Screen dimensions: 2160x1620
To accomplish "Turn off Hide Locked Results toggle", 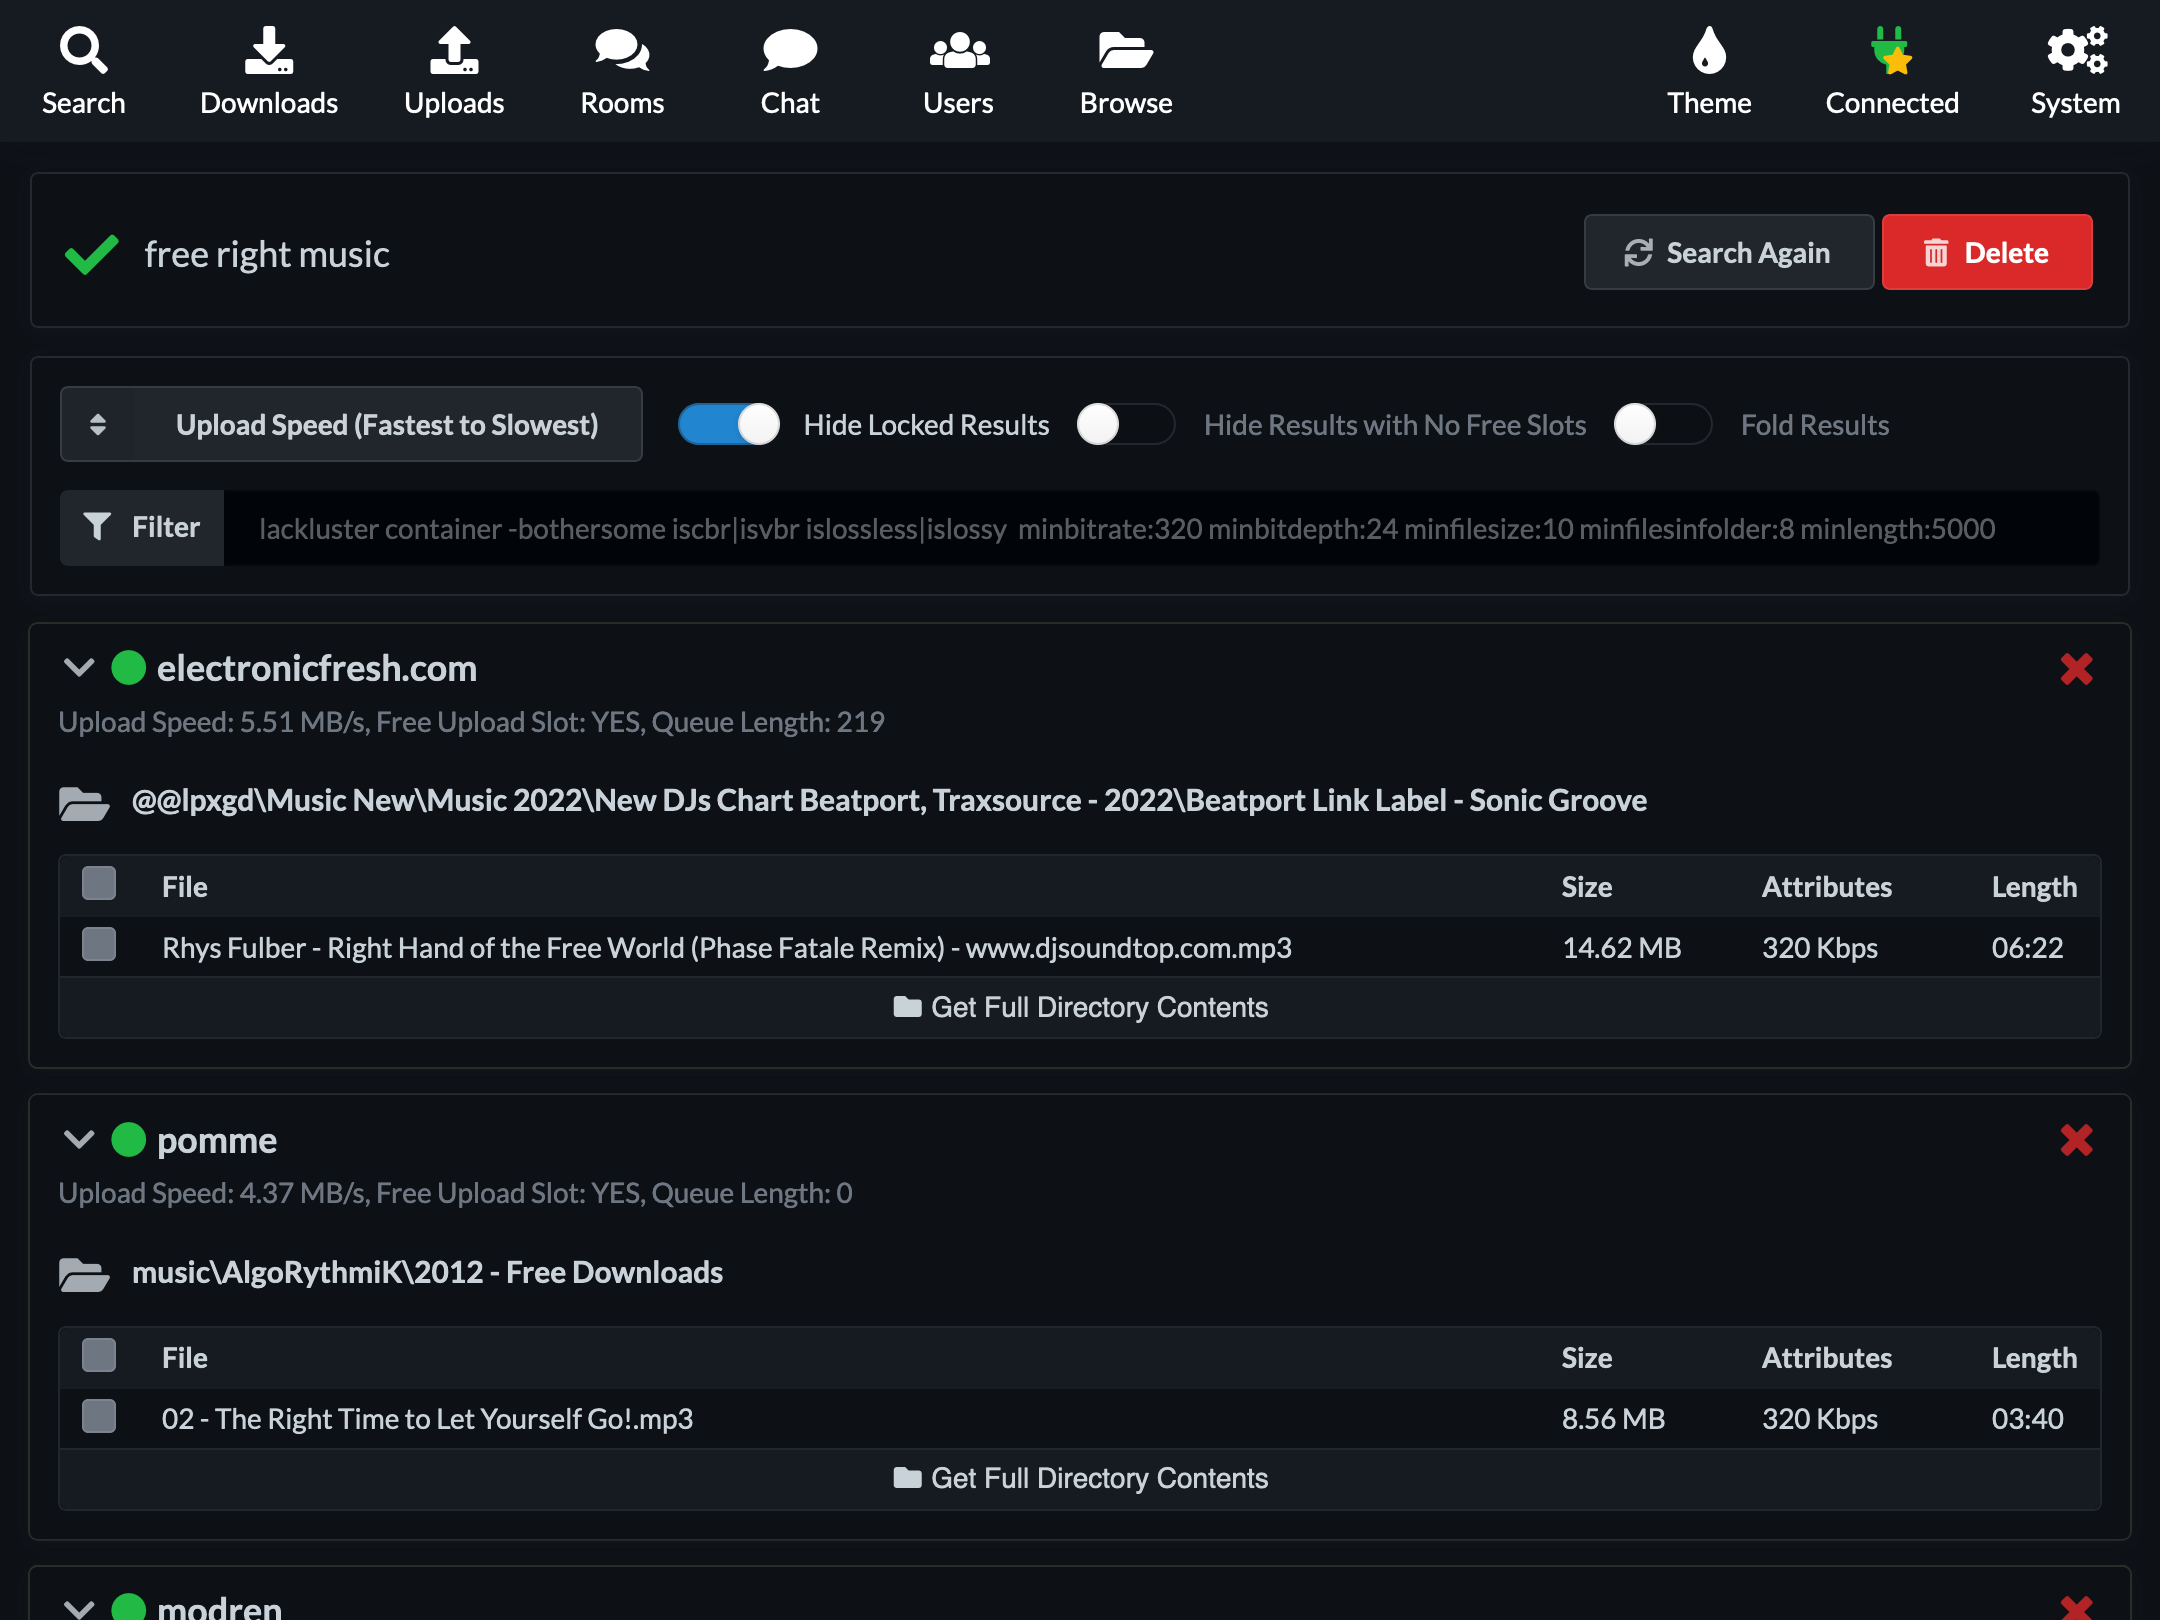I will tap(729, 424).
